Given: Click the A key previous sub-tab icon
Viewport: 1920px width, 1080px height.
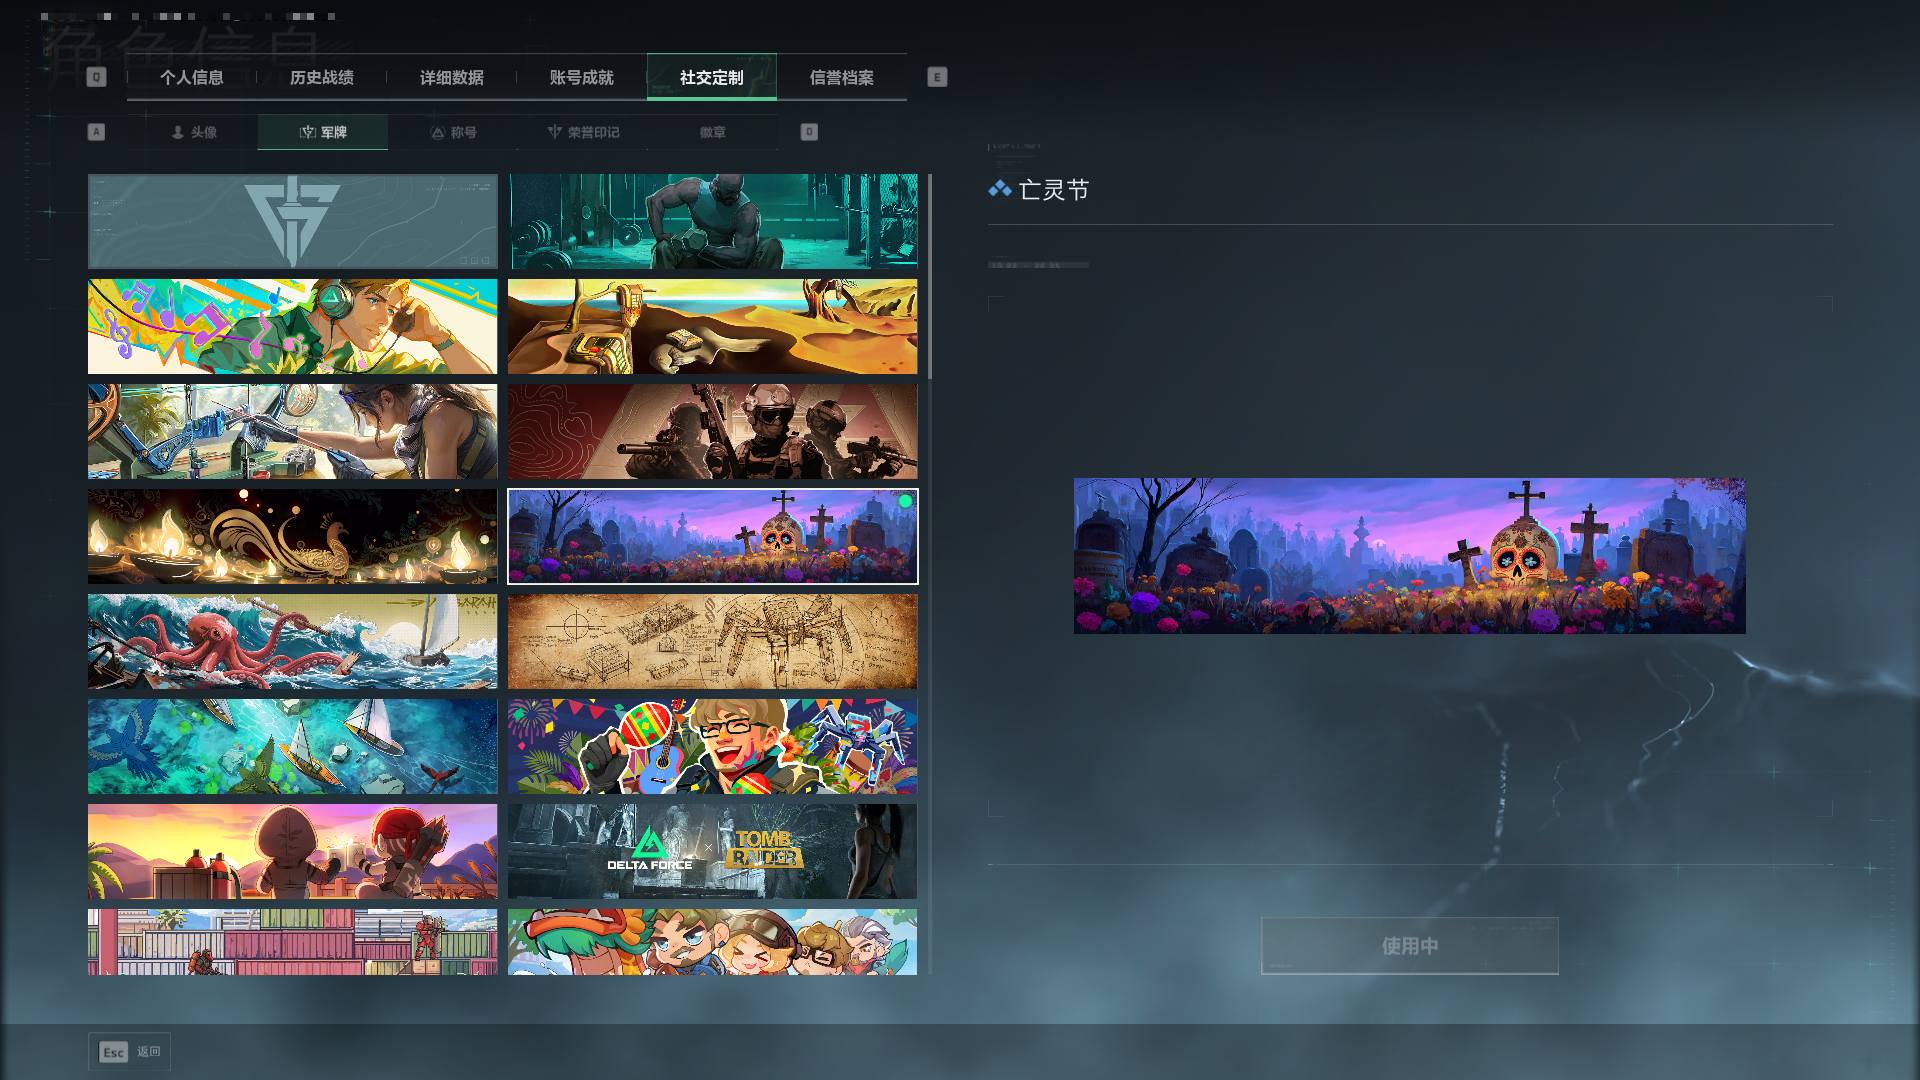Looking at the screenshot, I should (96, 132).
